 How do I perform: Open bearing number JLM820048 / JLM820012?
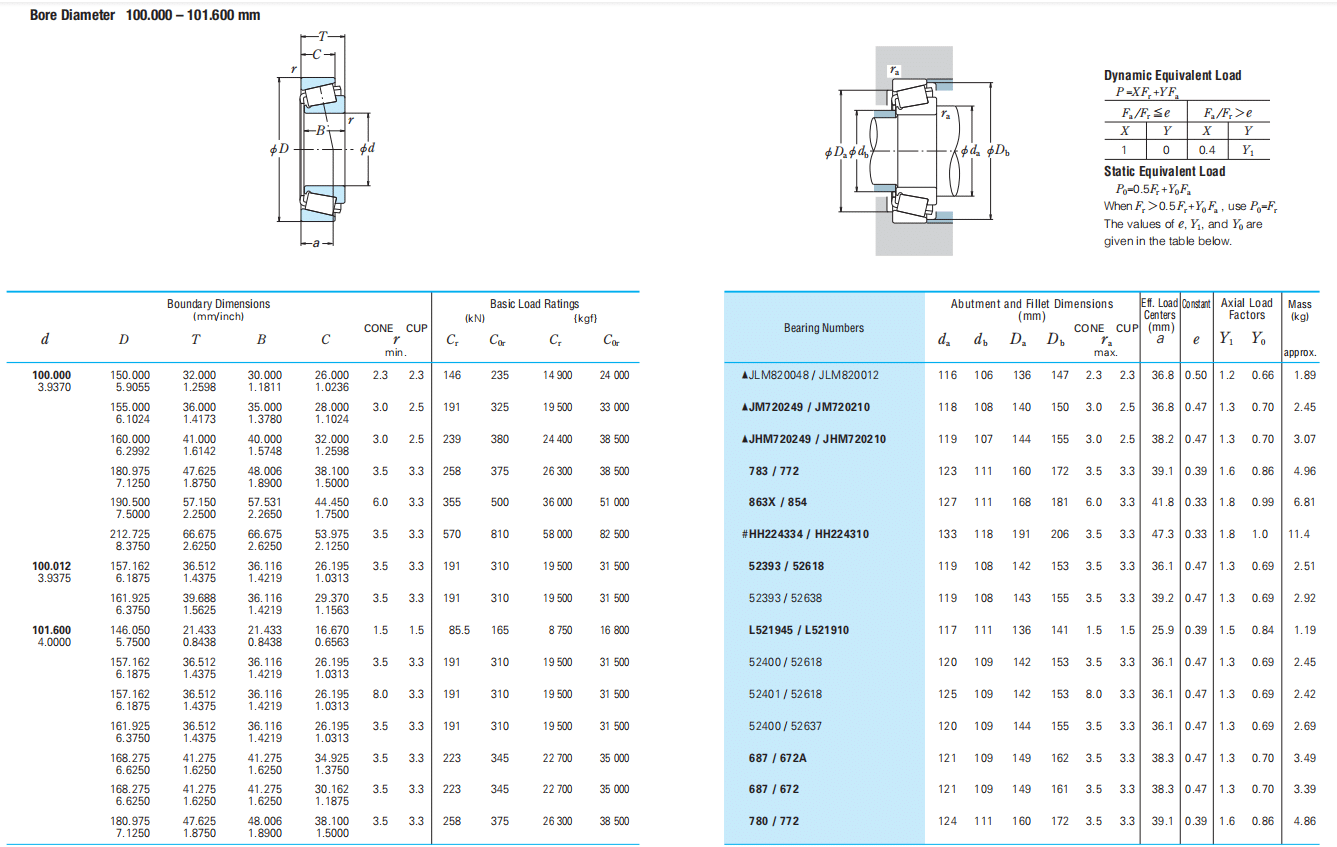(x=810, y=375)
